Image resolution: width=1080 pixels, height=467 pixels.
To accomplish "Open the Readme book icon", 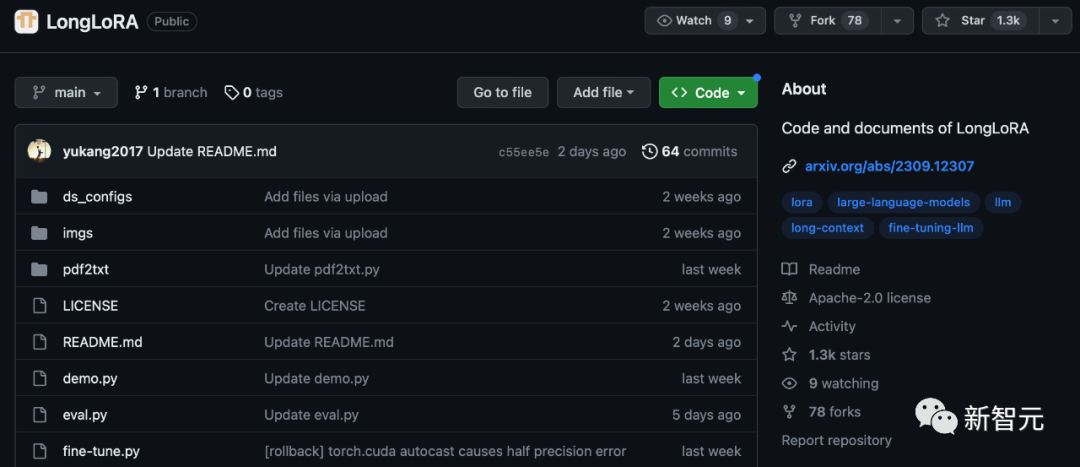I will 790,269.
